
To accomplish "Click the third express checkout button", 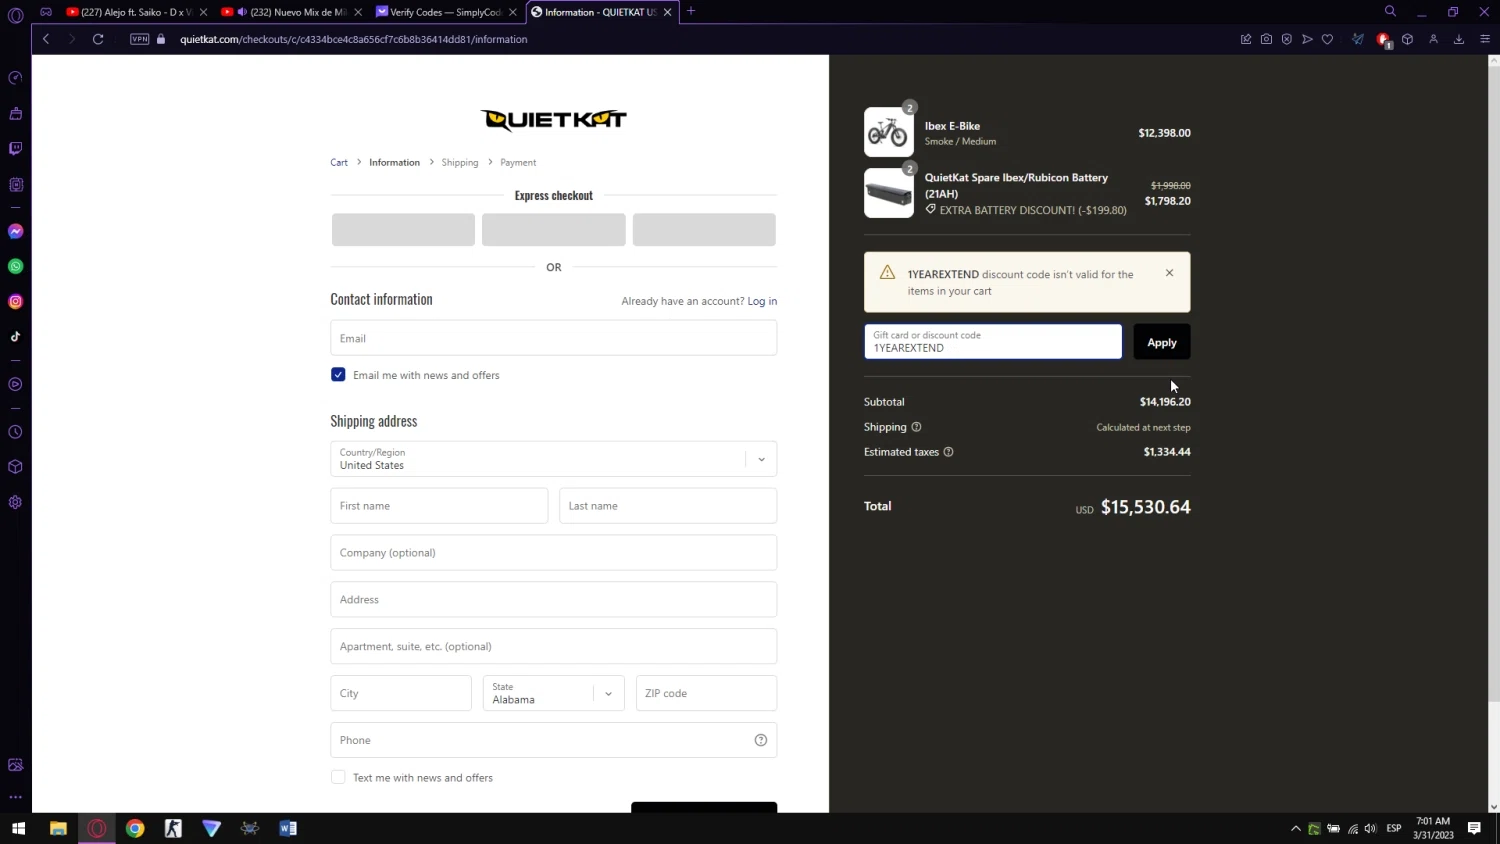I will 704,229.
